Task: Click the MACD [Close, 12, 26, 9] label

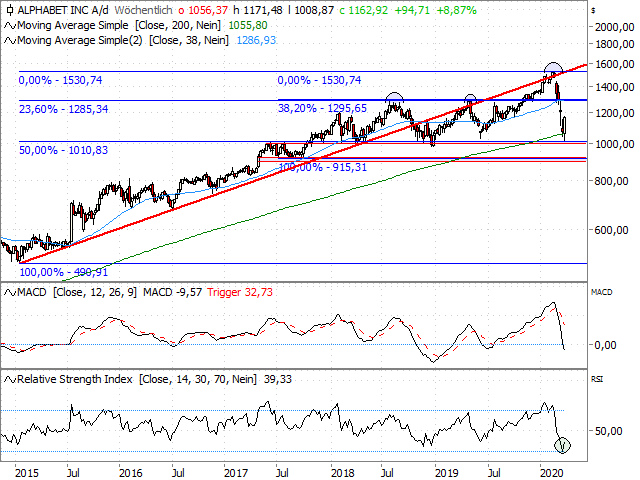Action: (77, 293)
